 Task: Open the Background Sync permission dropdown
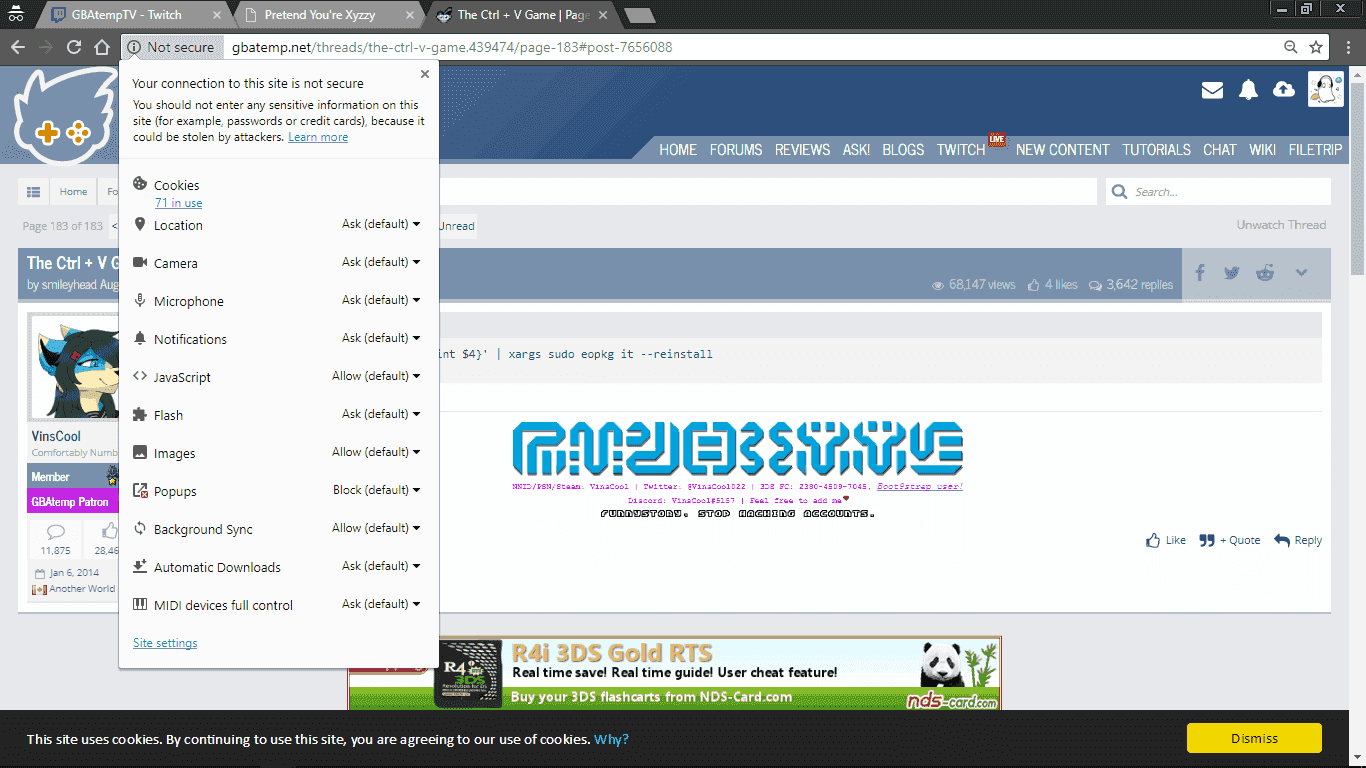pos(376,528)
